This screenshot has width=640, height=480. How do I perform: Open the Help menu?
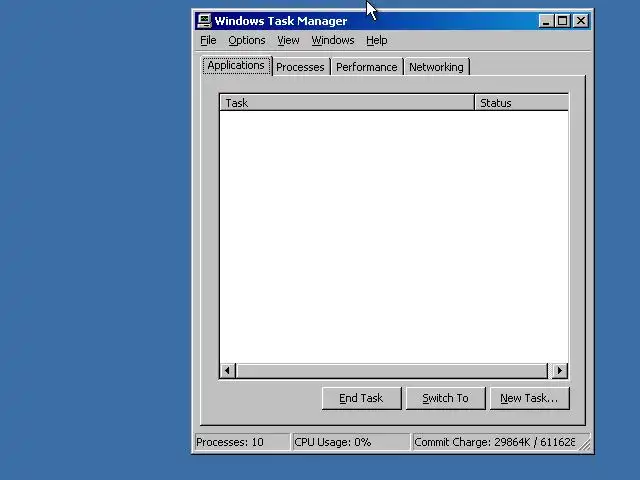(376, 40)
